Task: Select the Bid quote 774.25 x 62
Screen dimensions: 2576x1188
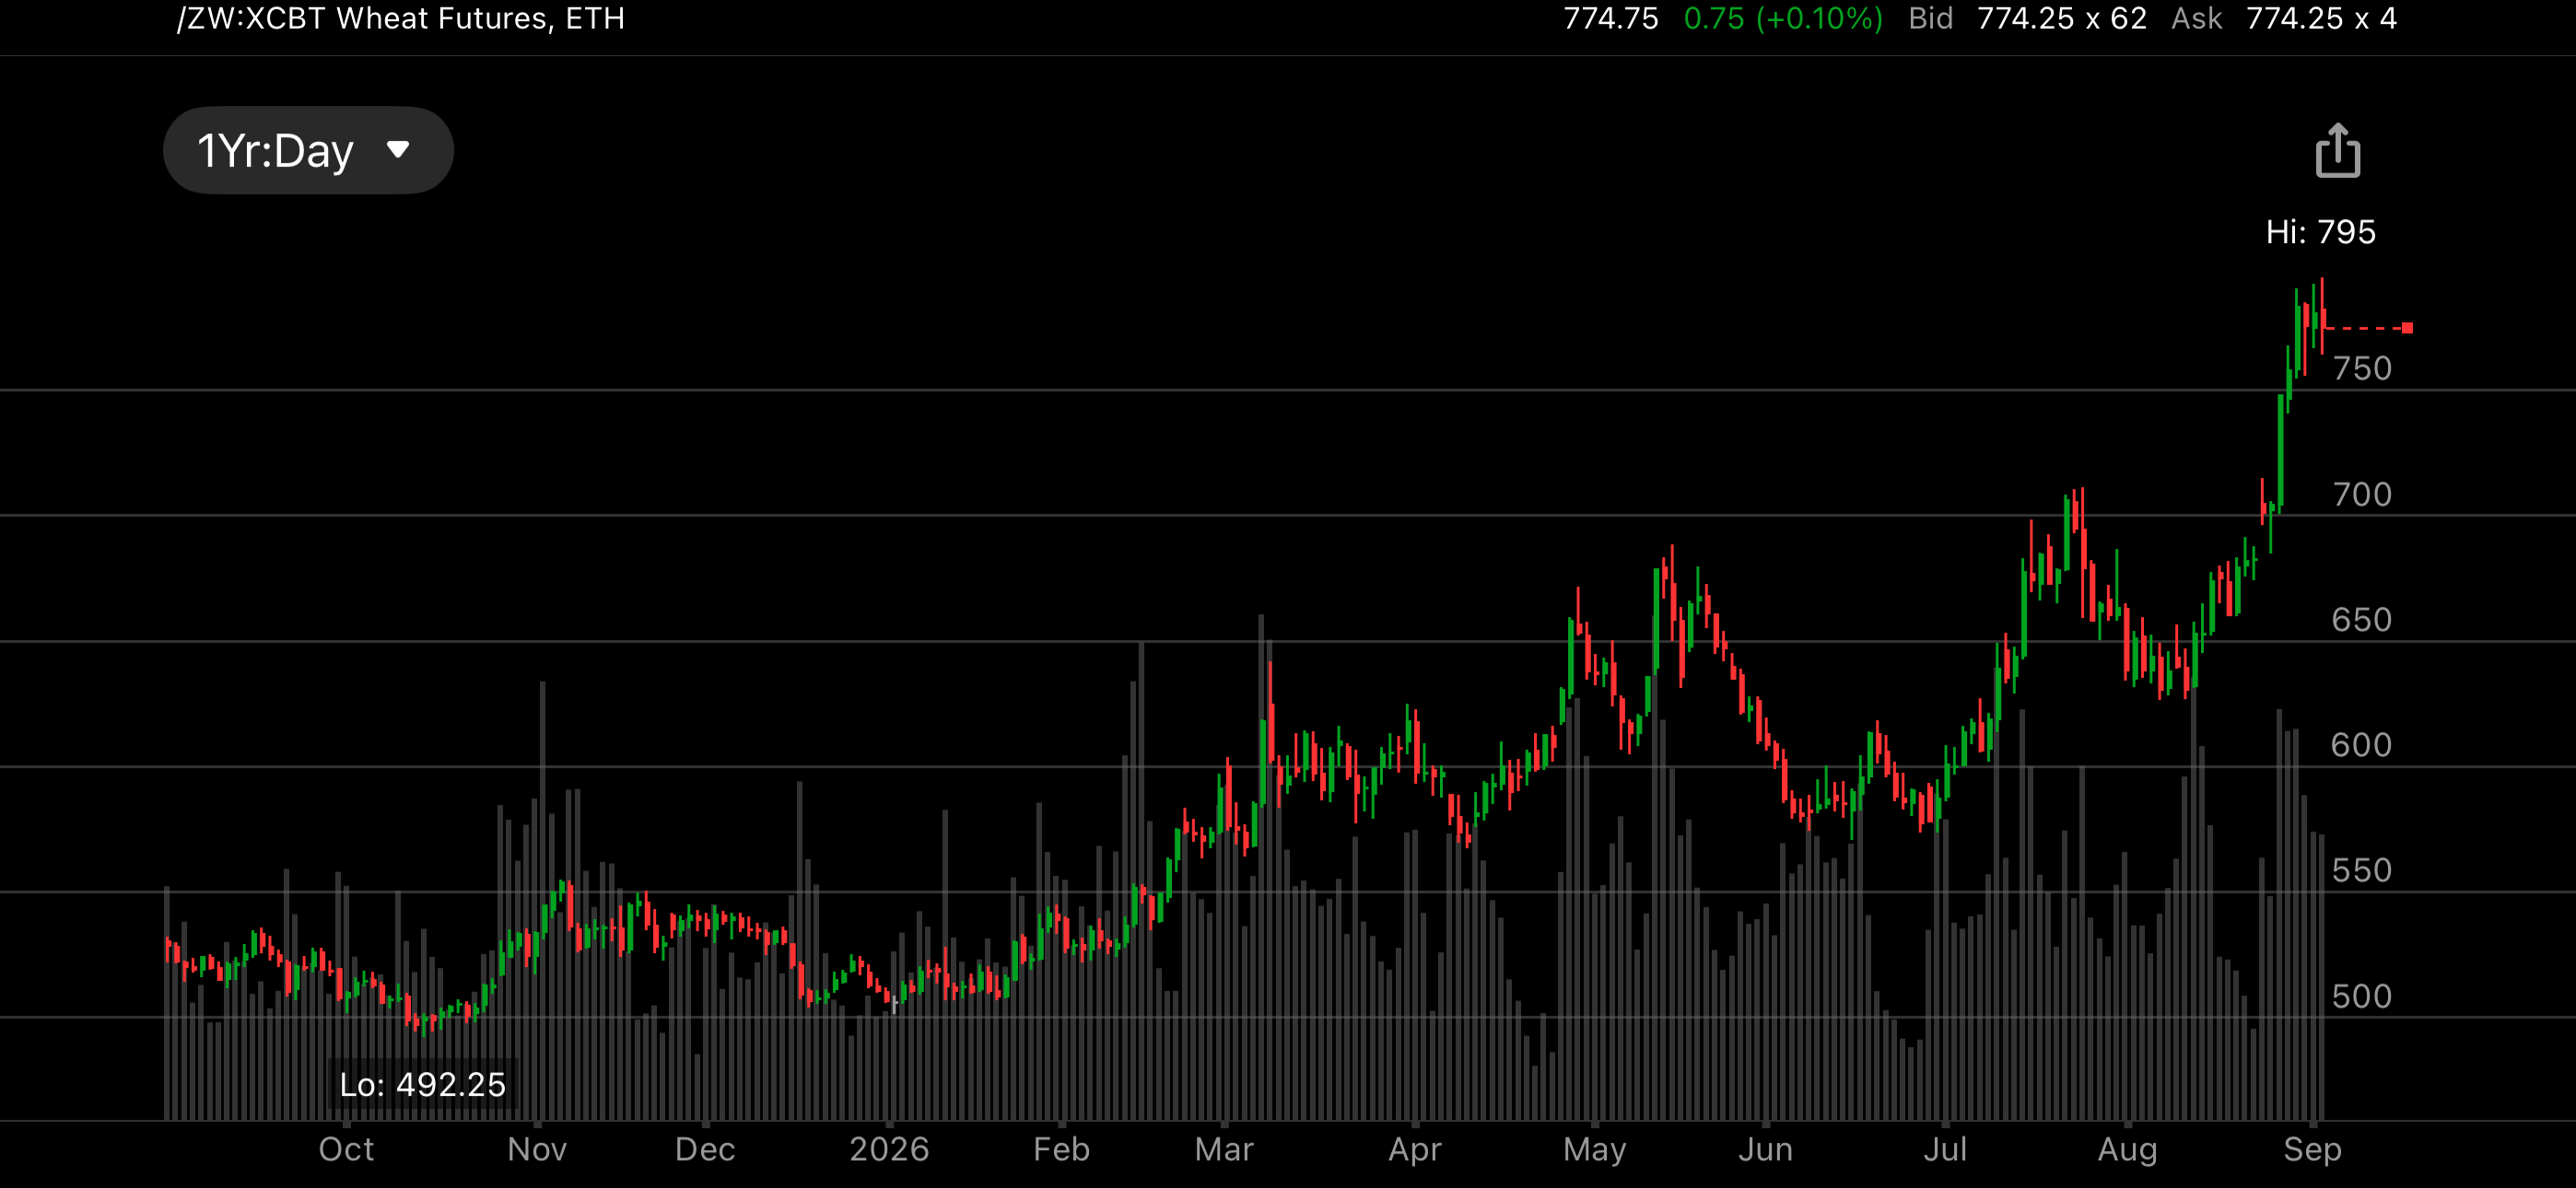Action: [2061, 18]
